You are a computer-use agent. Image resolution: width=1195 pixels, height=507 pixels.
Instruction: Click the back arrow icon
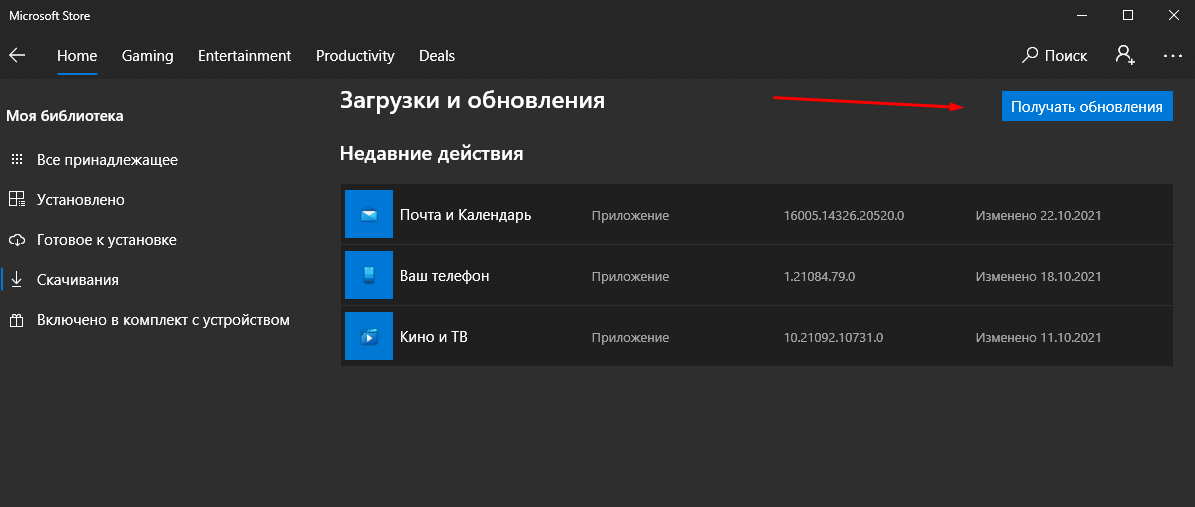coord(17,56)
